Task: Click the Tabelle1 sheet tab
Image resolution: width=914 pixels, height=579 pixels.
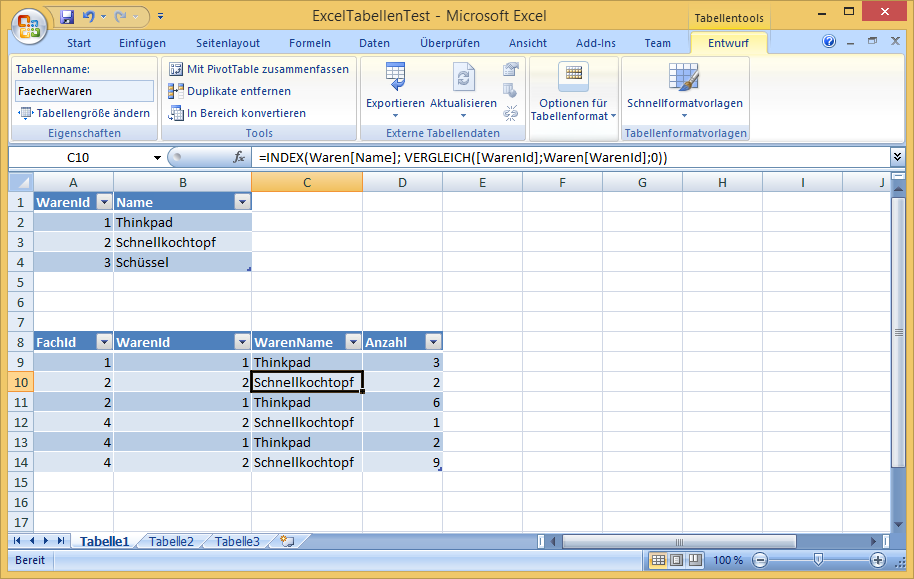Action: [104, 541]
